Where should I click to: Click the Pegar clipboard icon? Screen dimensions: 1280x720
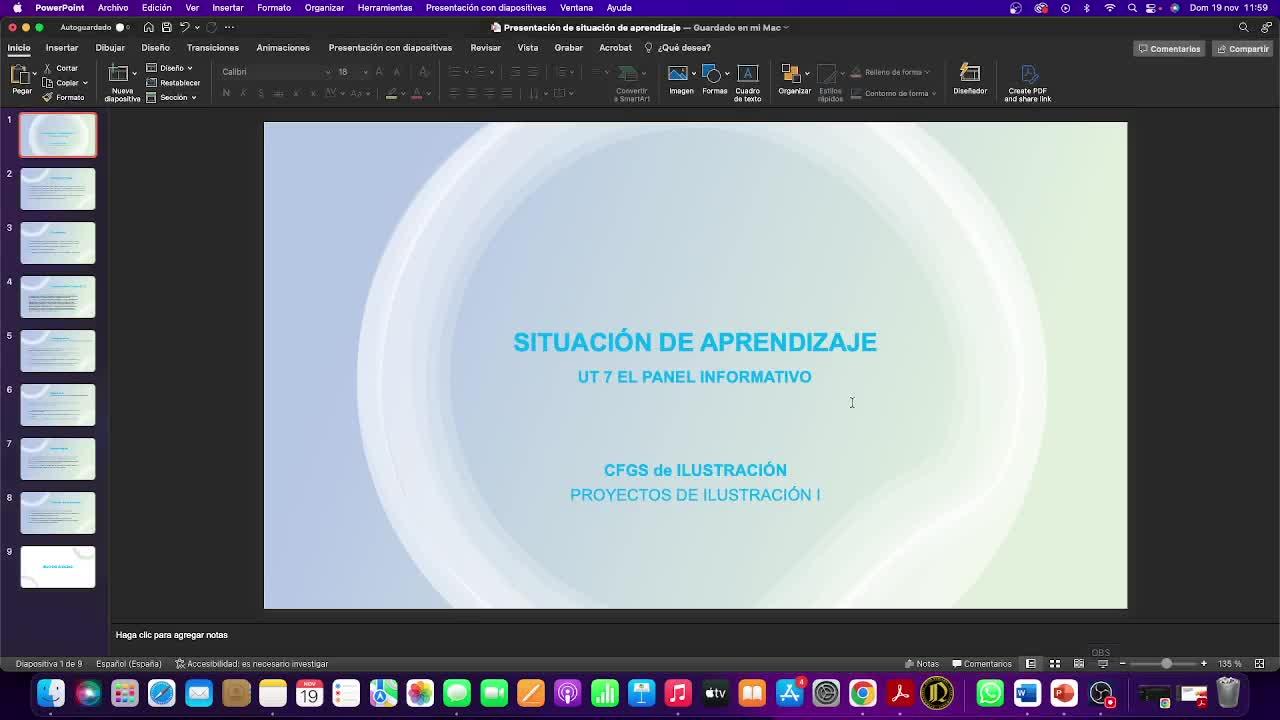[x=20, y=76]
